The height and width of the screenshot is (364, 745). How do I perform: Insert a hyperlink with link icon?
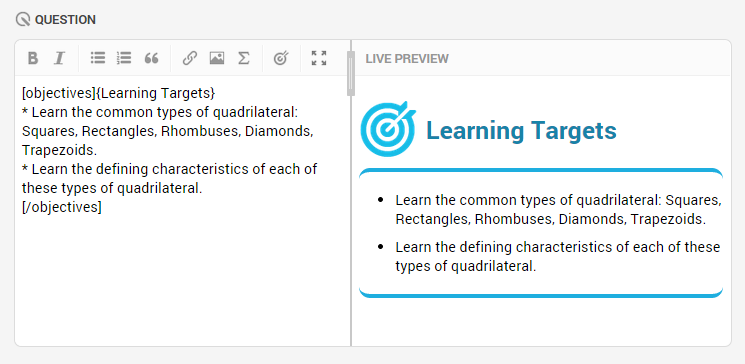[190, 58]
